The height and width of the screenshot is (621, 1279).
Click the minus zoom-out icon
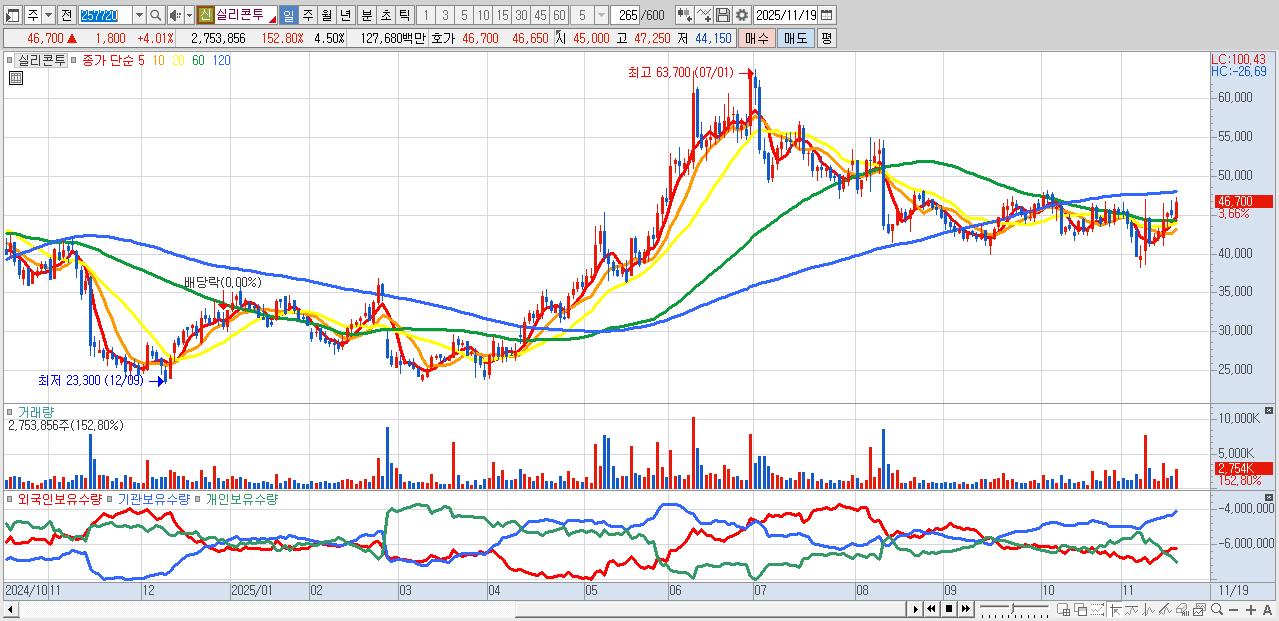point(1233,610)
